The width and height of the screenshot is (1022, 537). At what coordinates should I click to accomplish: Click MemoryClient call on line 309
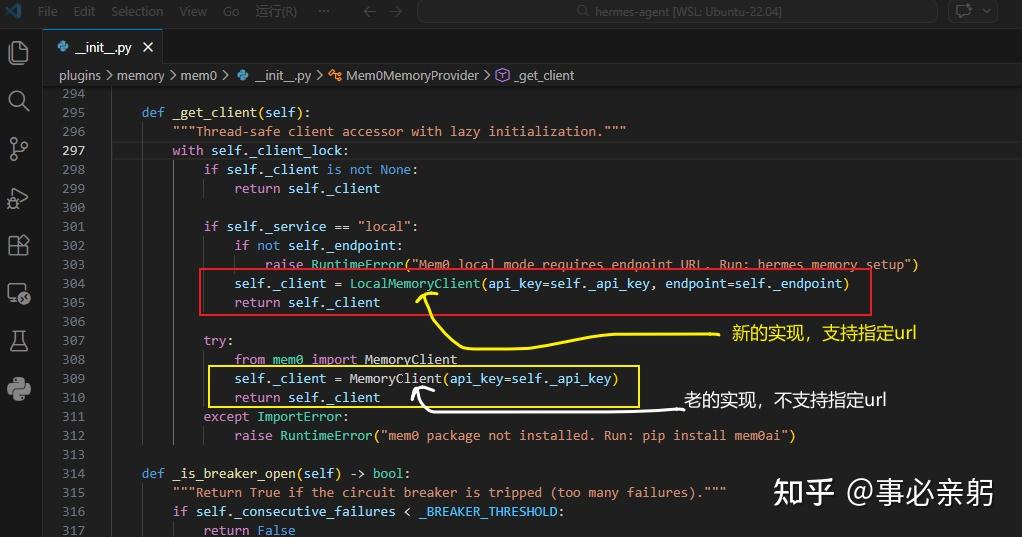tap(395, 379)
